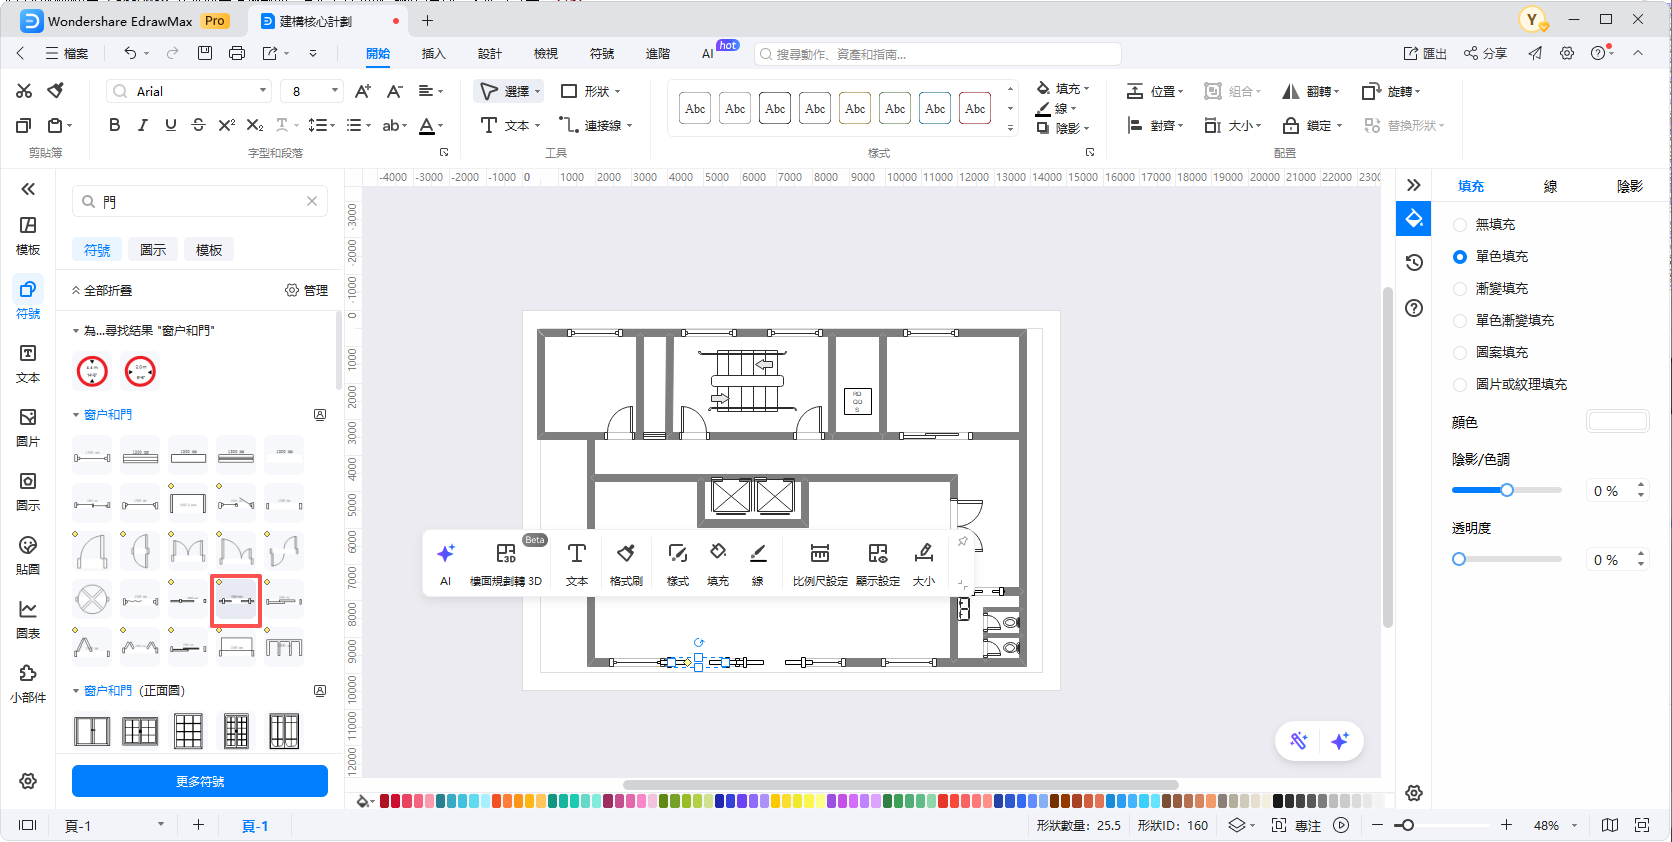Screen dimensions: 1672x842
Task: Click the history icon in right panel
Action: point(1414,262)
